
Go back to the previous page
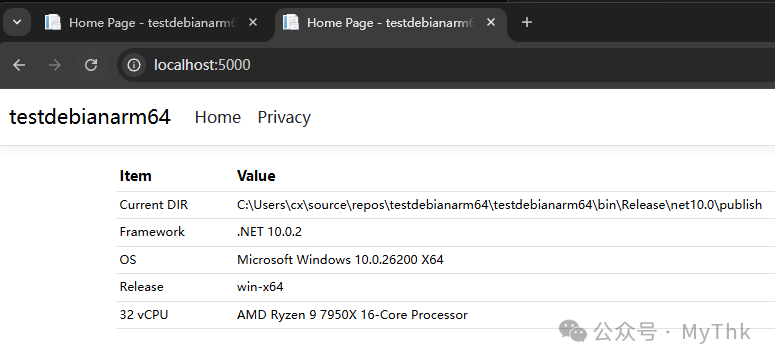tap(19, 65)
